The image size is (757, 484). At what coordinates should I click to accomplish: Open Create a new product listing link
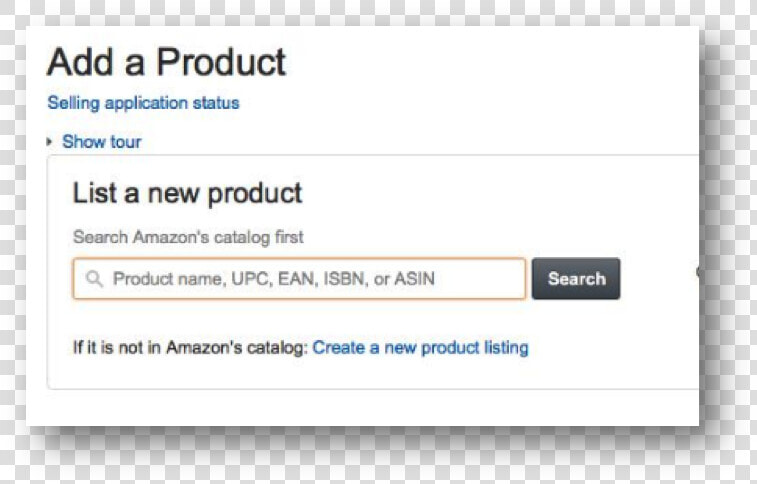point(421,347)
